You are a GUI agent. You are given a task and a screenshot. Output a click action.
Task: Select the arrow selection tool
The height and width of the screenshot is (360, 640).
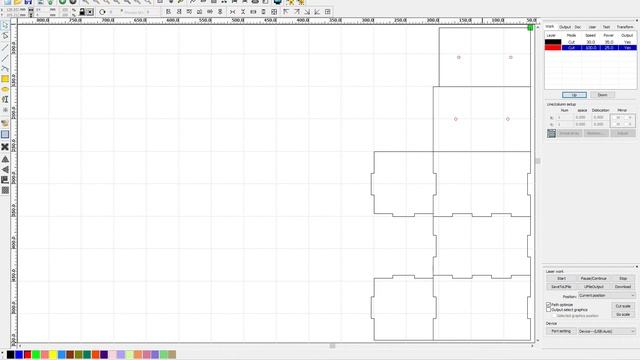click(5, 26)
